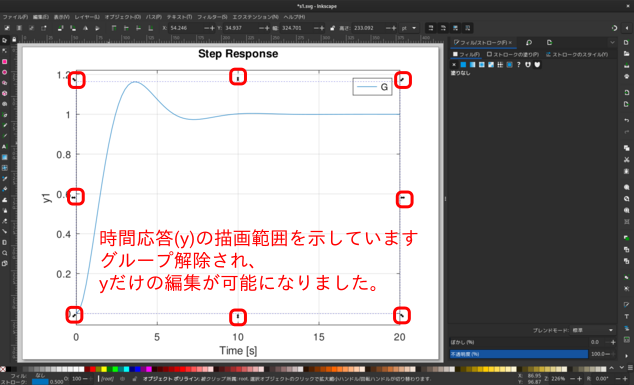Toggle scale stroke width option icon
The width and height of the screenshot is (634, 385).
point(431,28)
